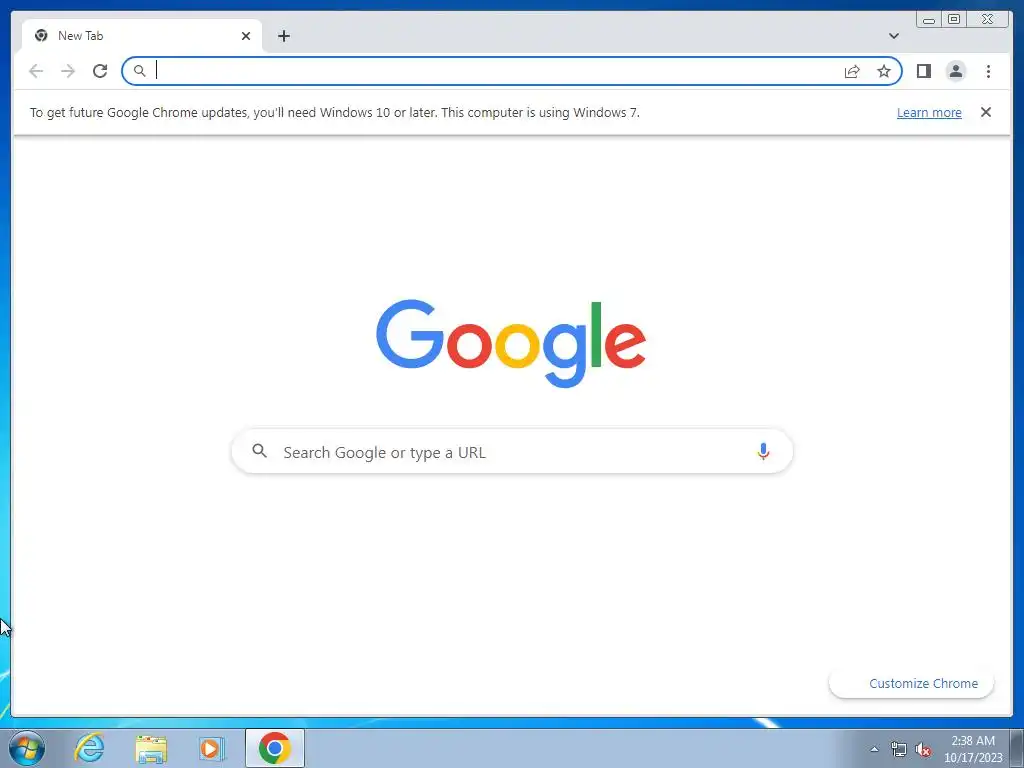Restore down the Chrome window
The width and height of the screenshot is (1024, 768).
pos(954,19)
